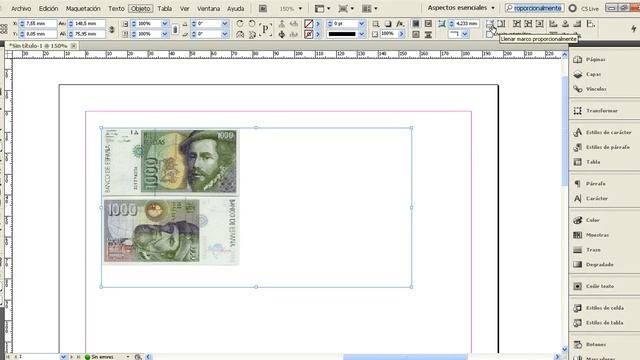
Task: Click Fit content to frame icon
Action: point(517,24)
